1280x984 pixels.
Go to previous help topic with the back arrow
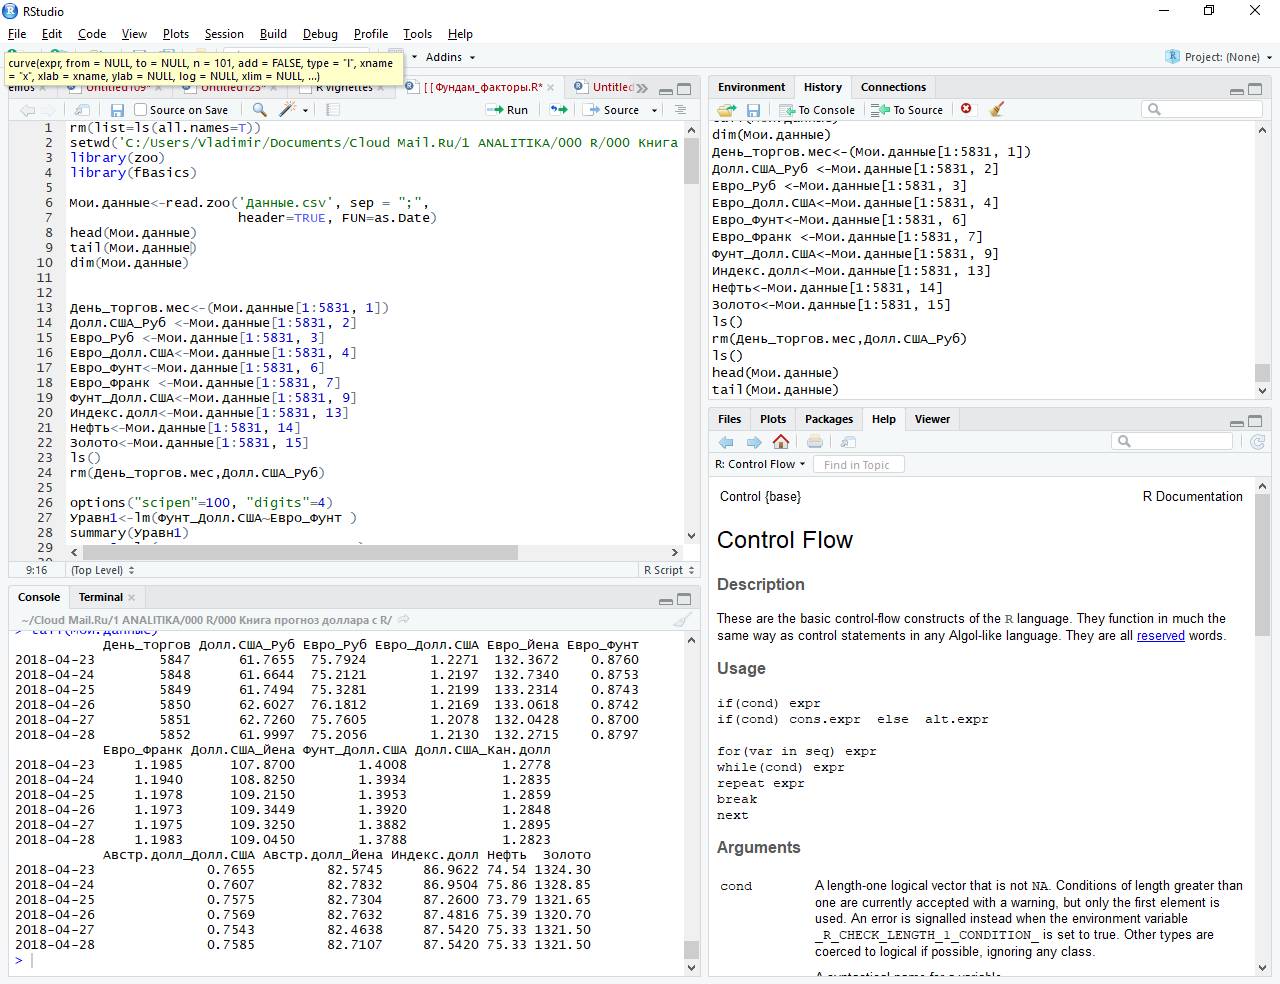pos(726,442)
